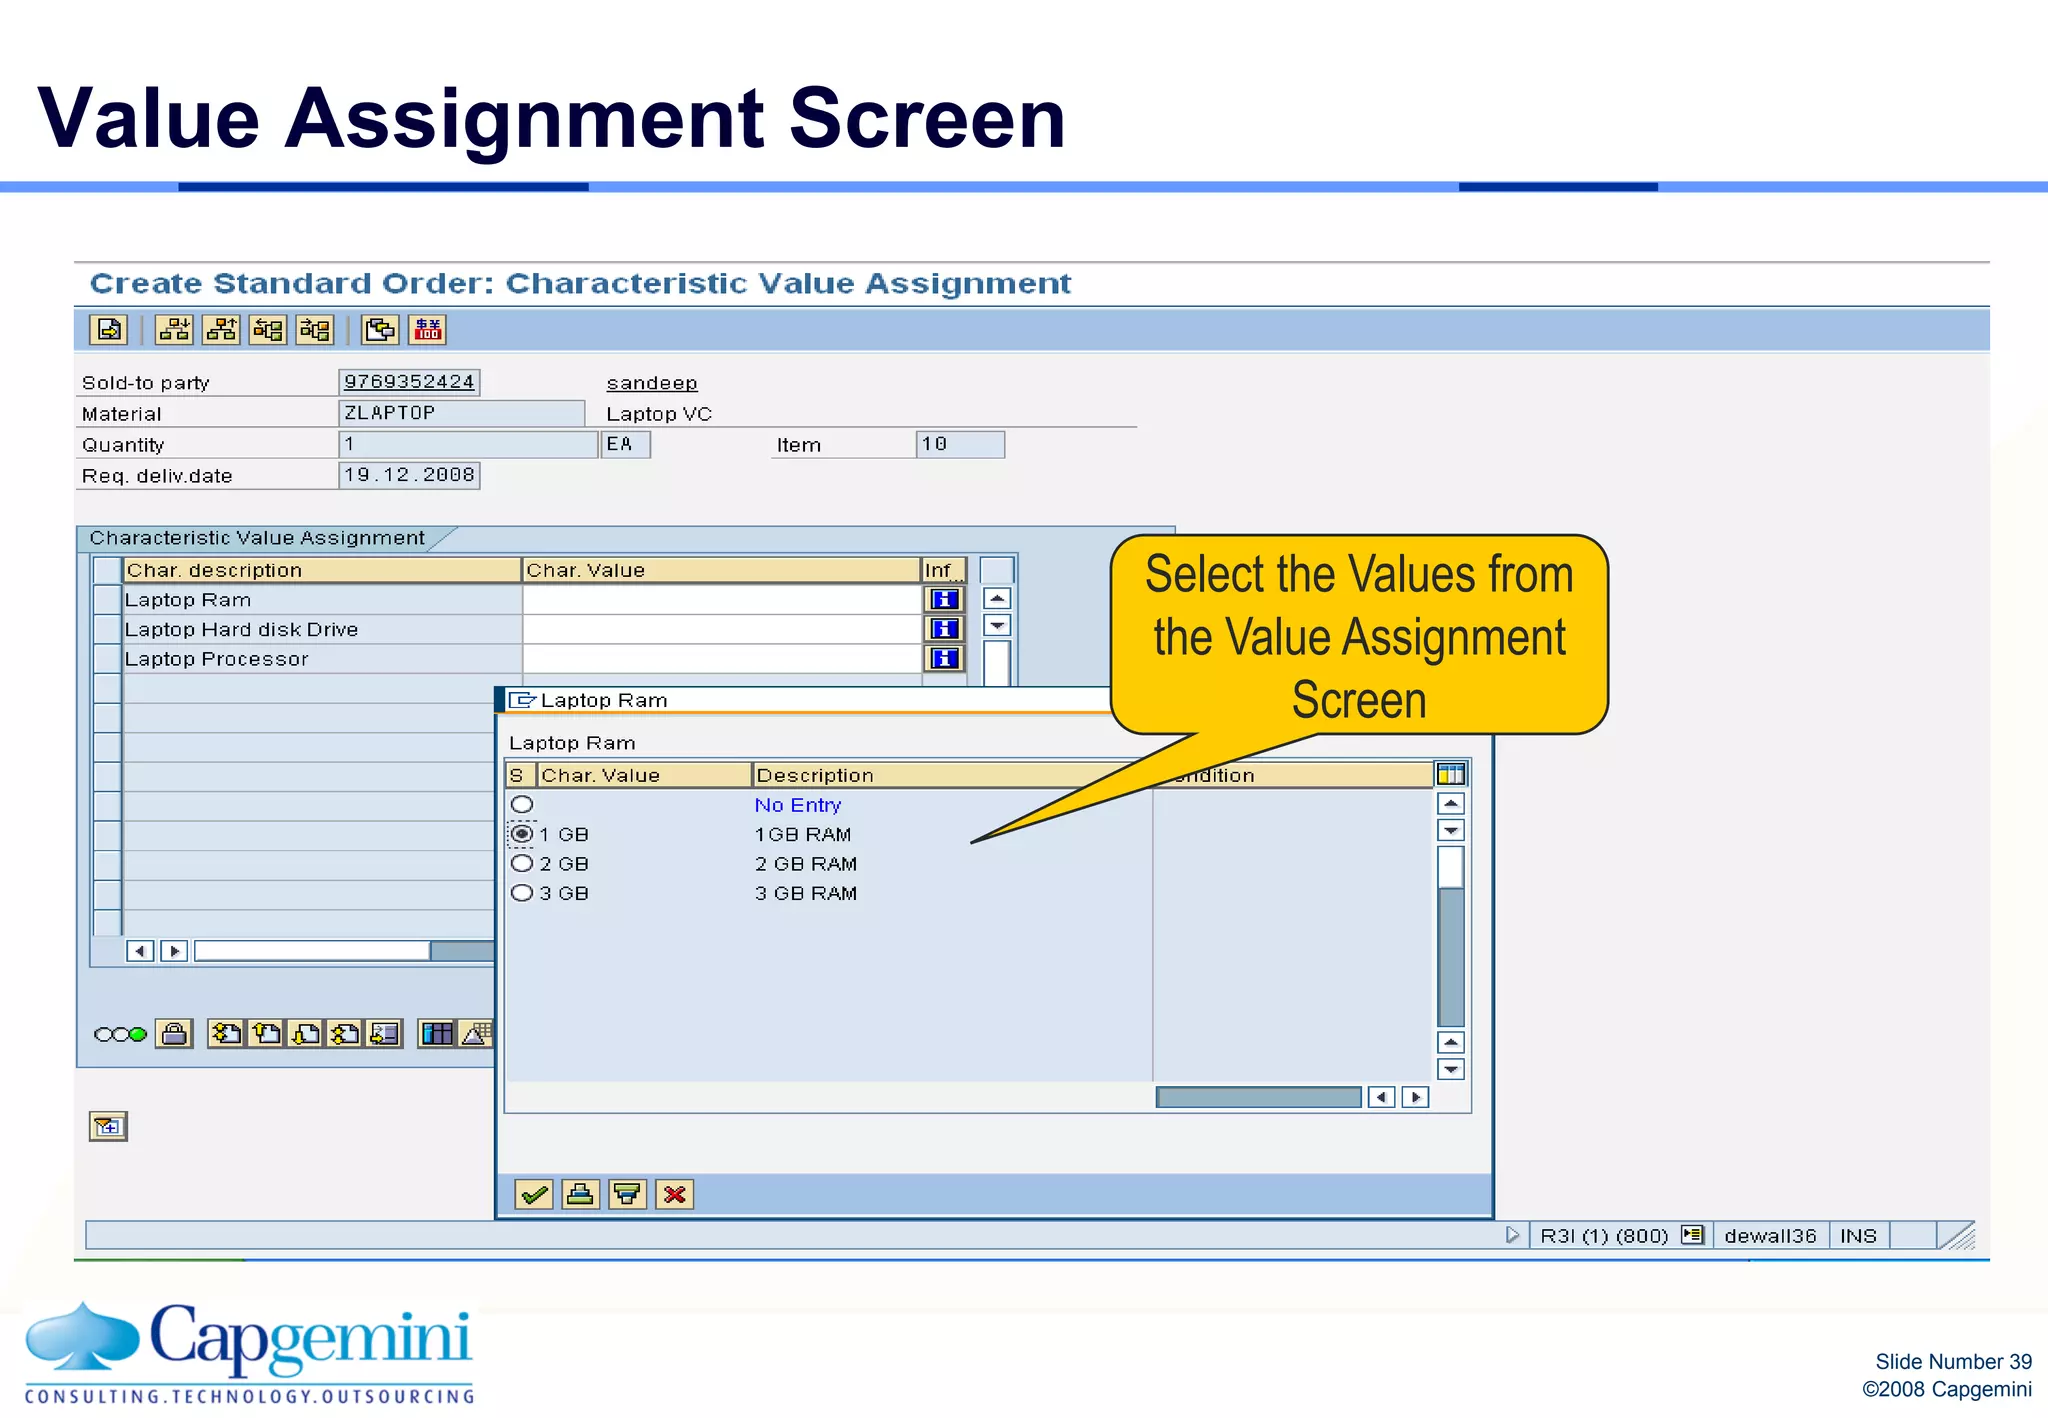Click characteristic table horizontal scroll-right arrow
2048x1418 pixels.
tap(174, 951)
